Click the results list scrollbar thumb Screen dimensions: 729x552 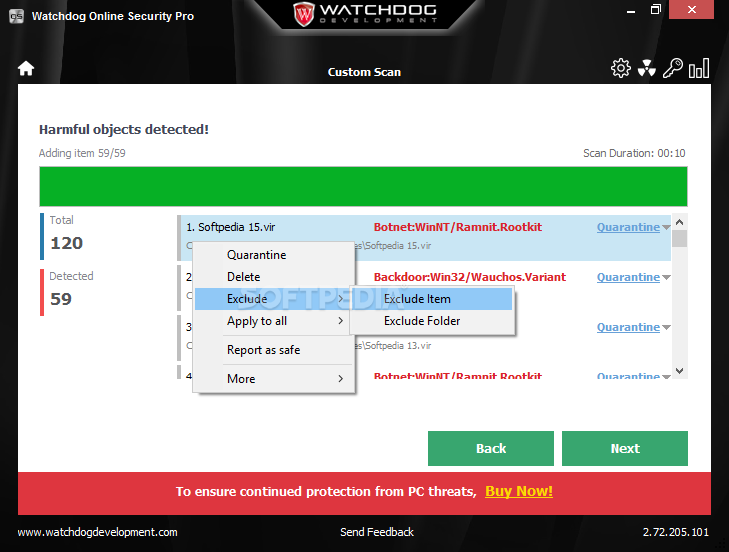(679, 239)
